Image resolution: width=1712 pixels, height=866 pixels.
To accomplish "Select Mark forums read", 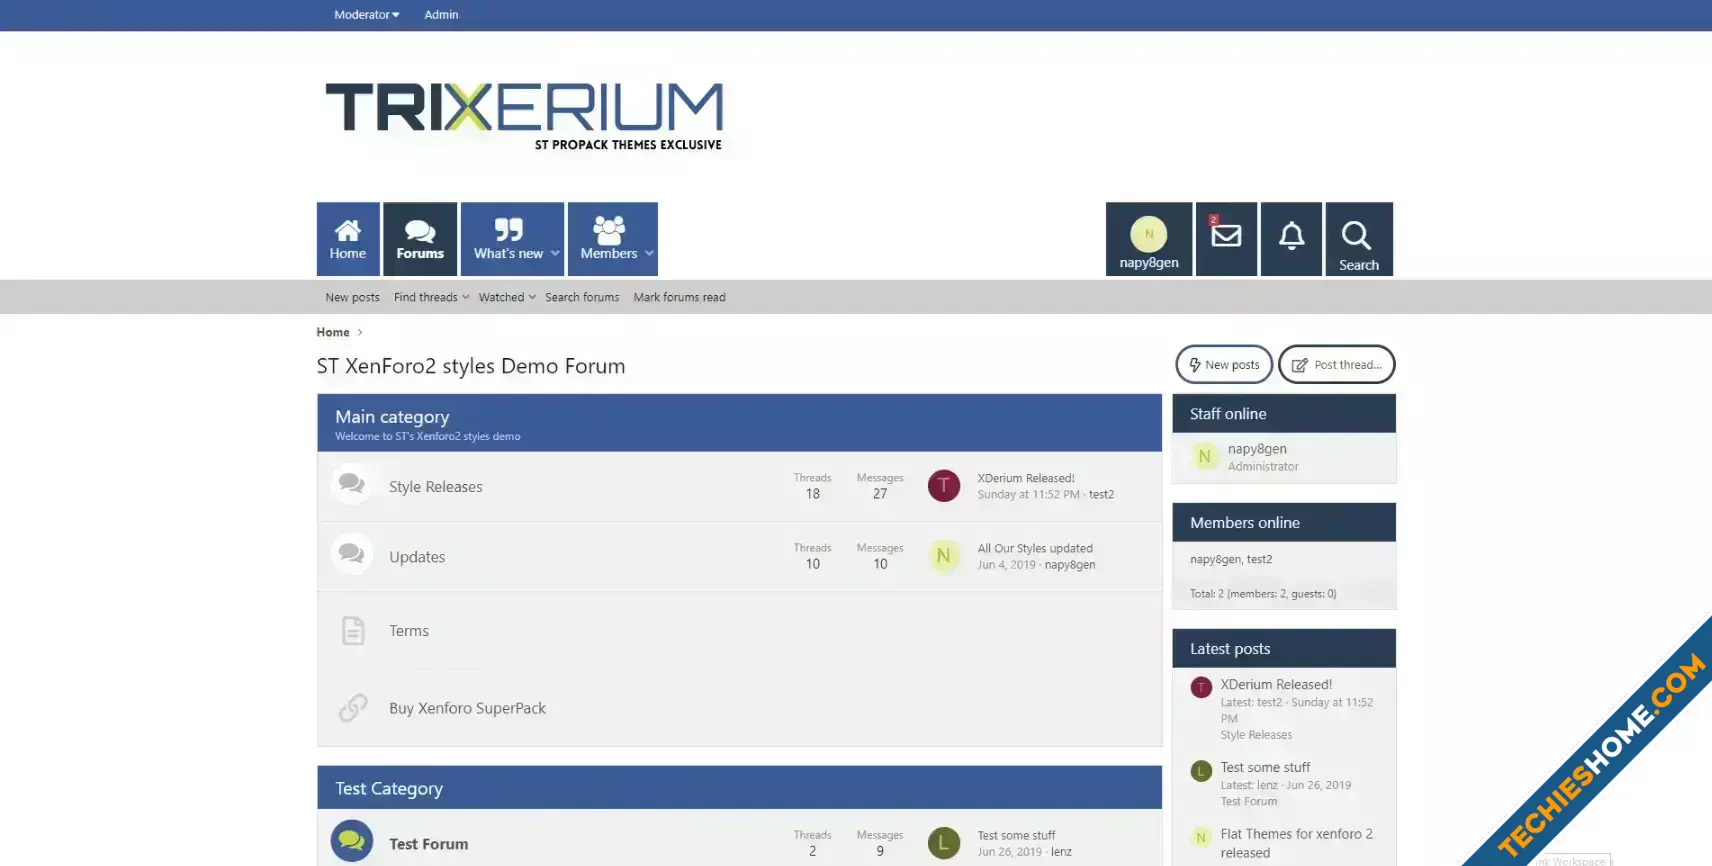I will click(x=679, y=297).
